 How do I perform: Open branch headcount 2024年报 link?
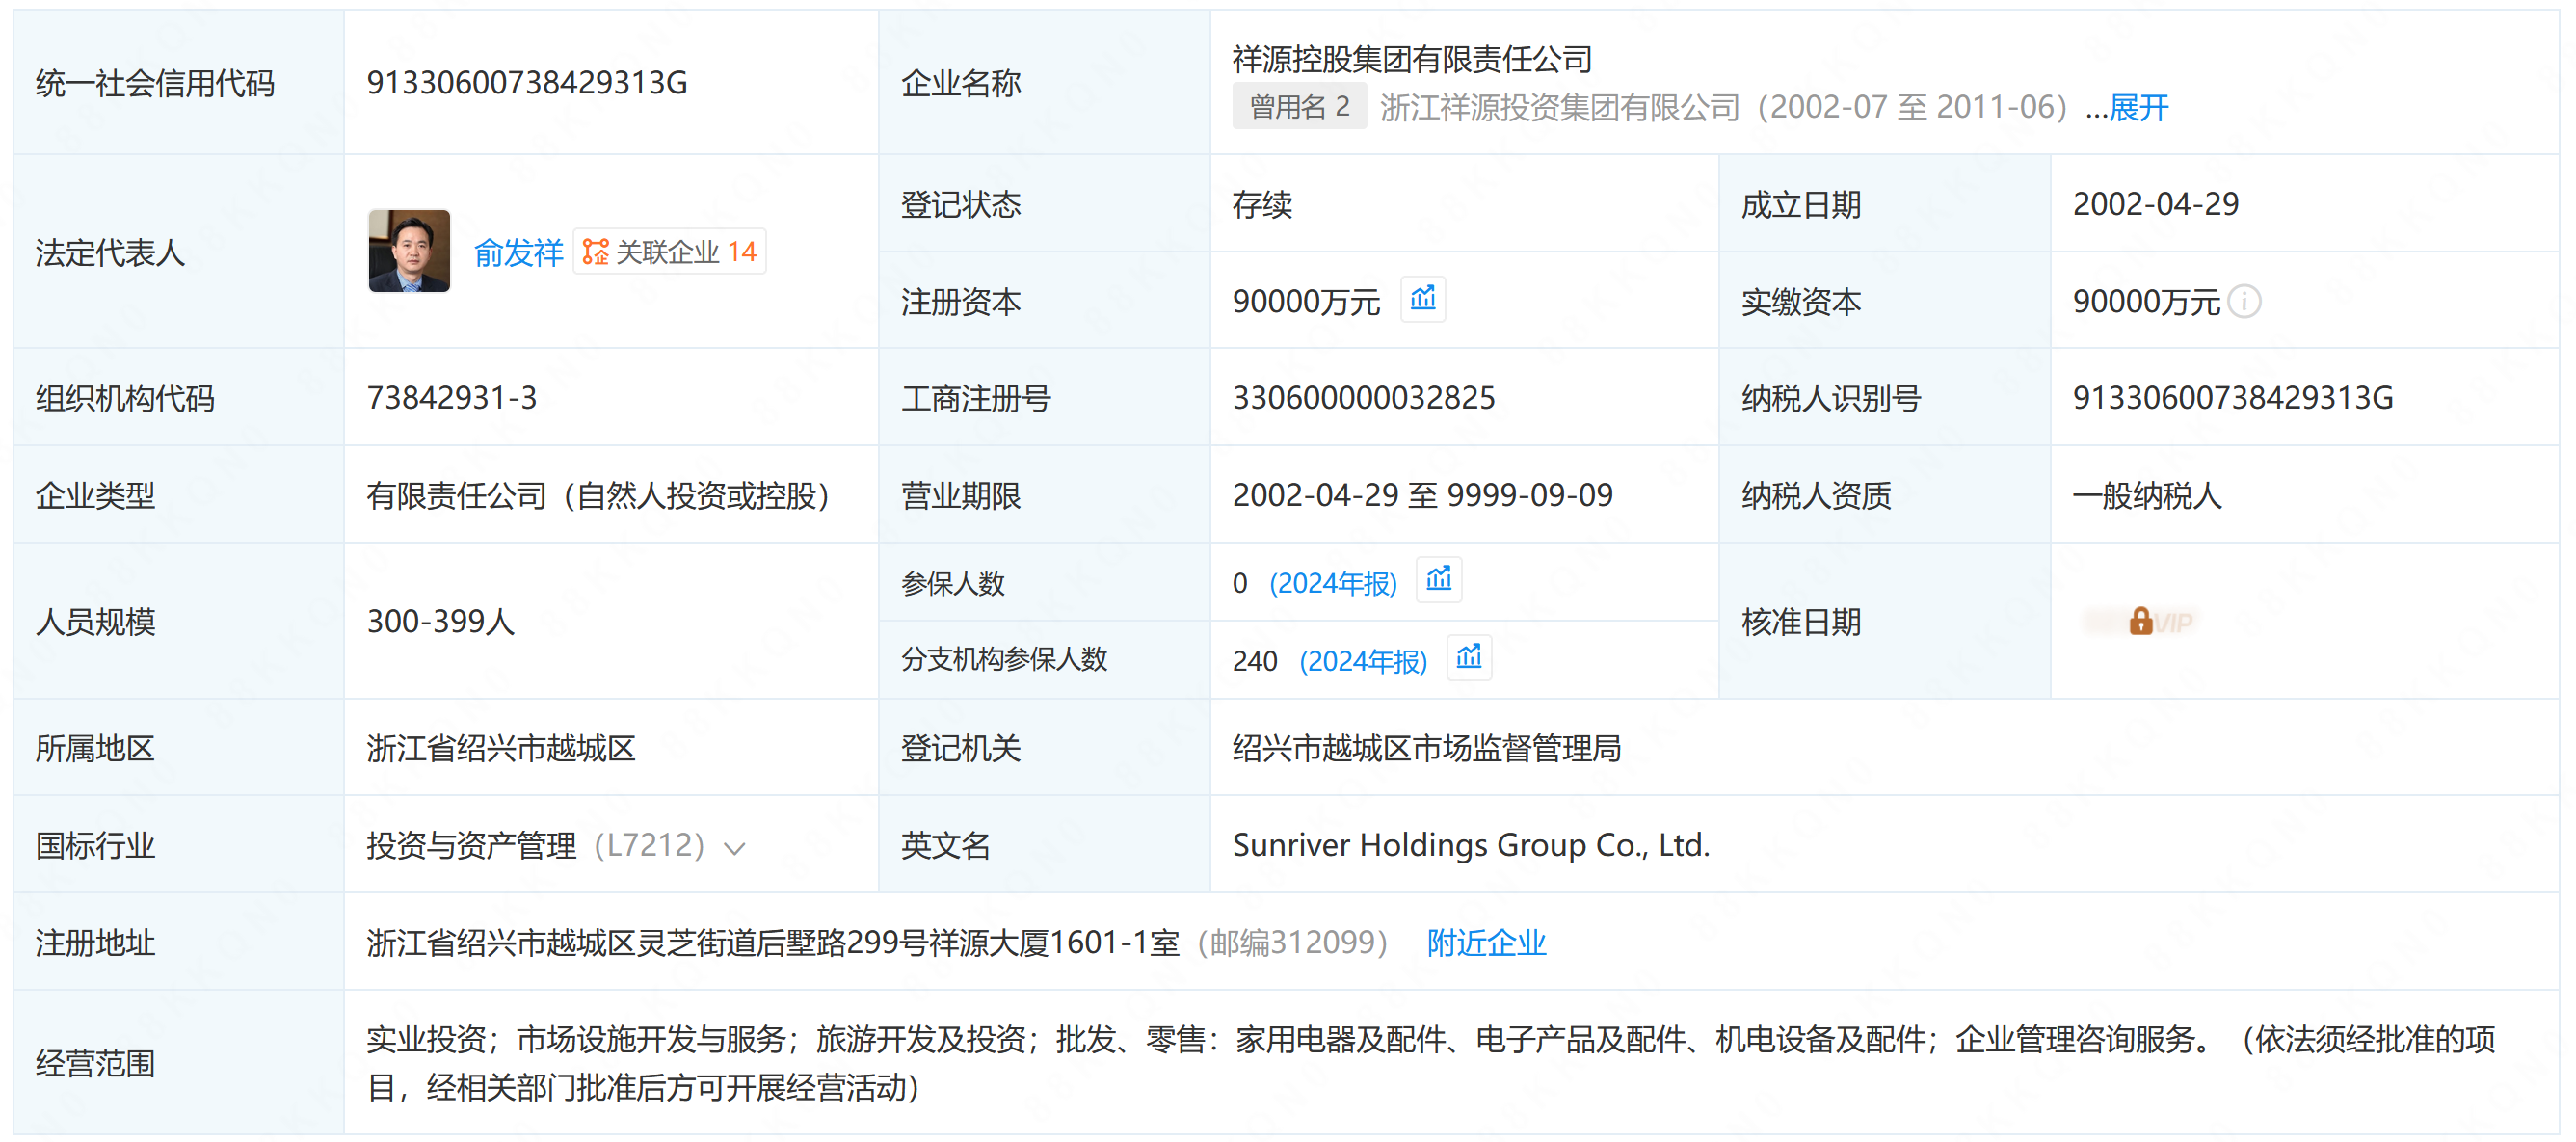(1362, 661)
